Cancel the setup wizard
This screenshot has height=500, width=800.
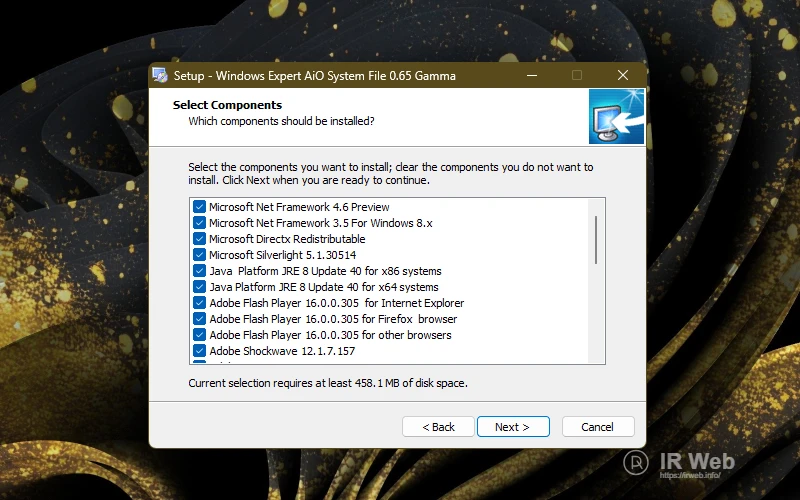(597, 427)
